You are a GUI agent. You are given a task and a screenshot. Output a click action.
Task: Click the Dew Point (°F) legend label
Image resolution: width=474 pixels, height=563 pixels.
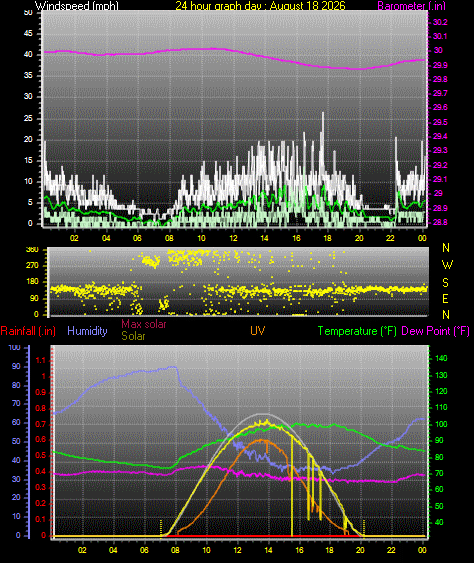pos(435,331)
